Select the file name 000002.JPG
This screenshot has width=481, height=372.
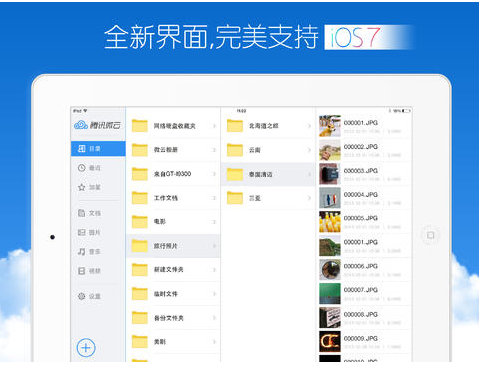(361, 147)
